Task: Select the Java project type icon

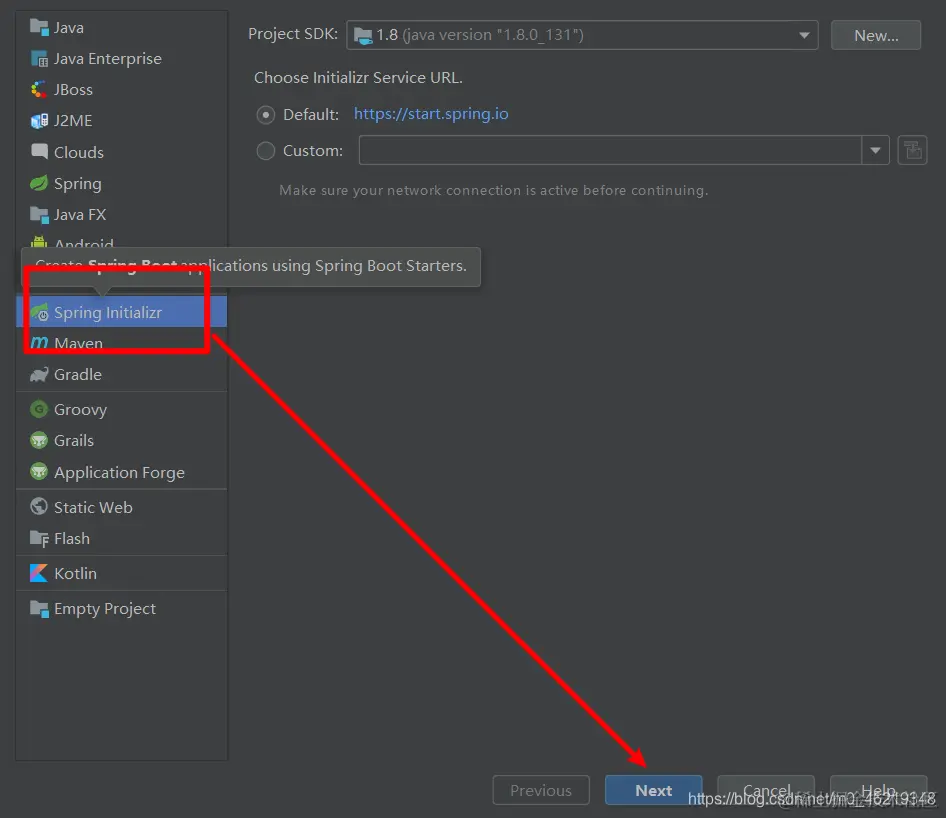Action: 39,28
